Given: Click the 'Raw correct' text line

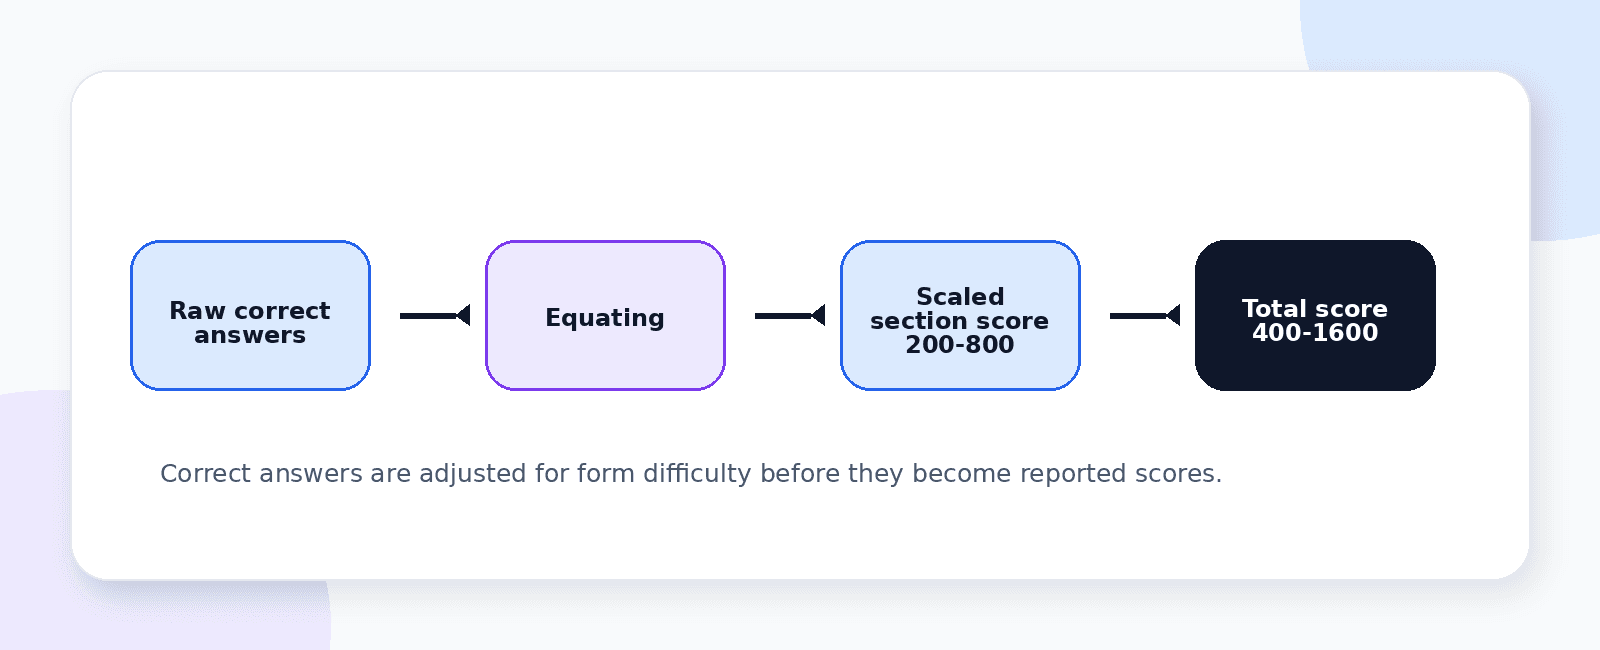Looking at the screenshot, I should [x=250, y=311].
